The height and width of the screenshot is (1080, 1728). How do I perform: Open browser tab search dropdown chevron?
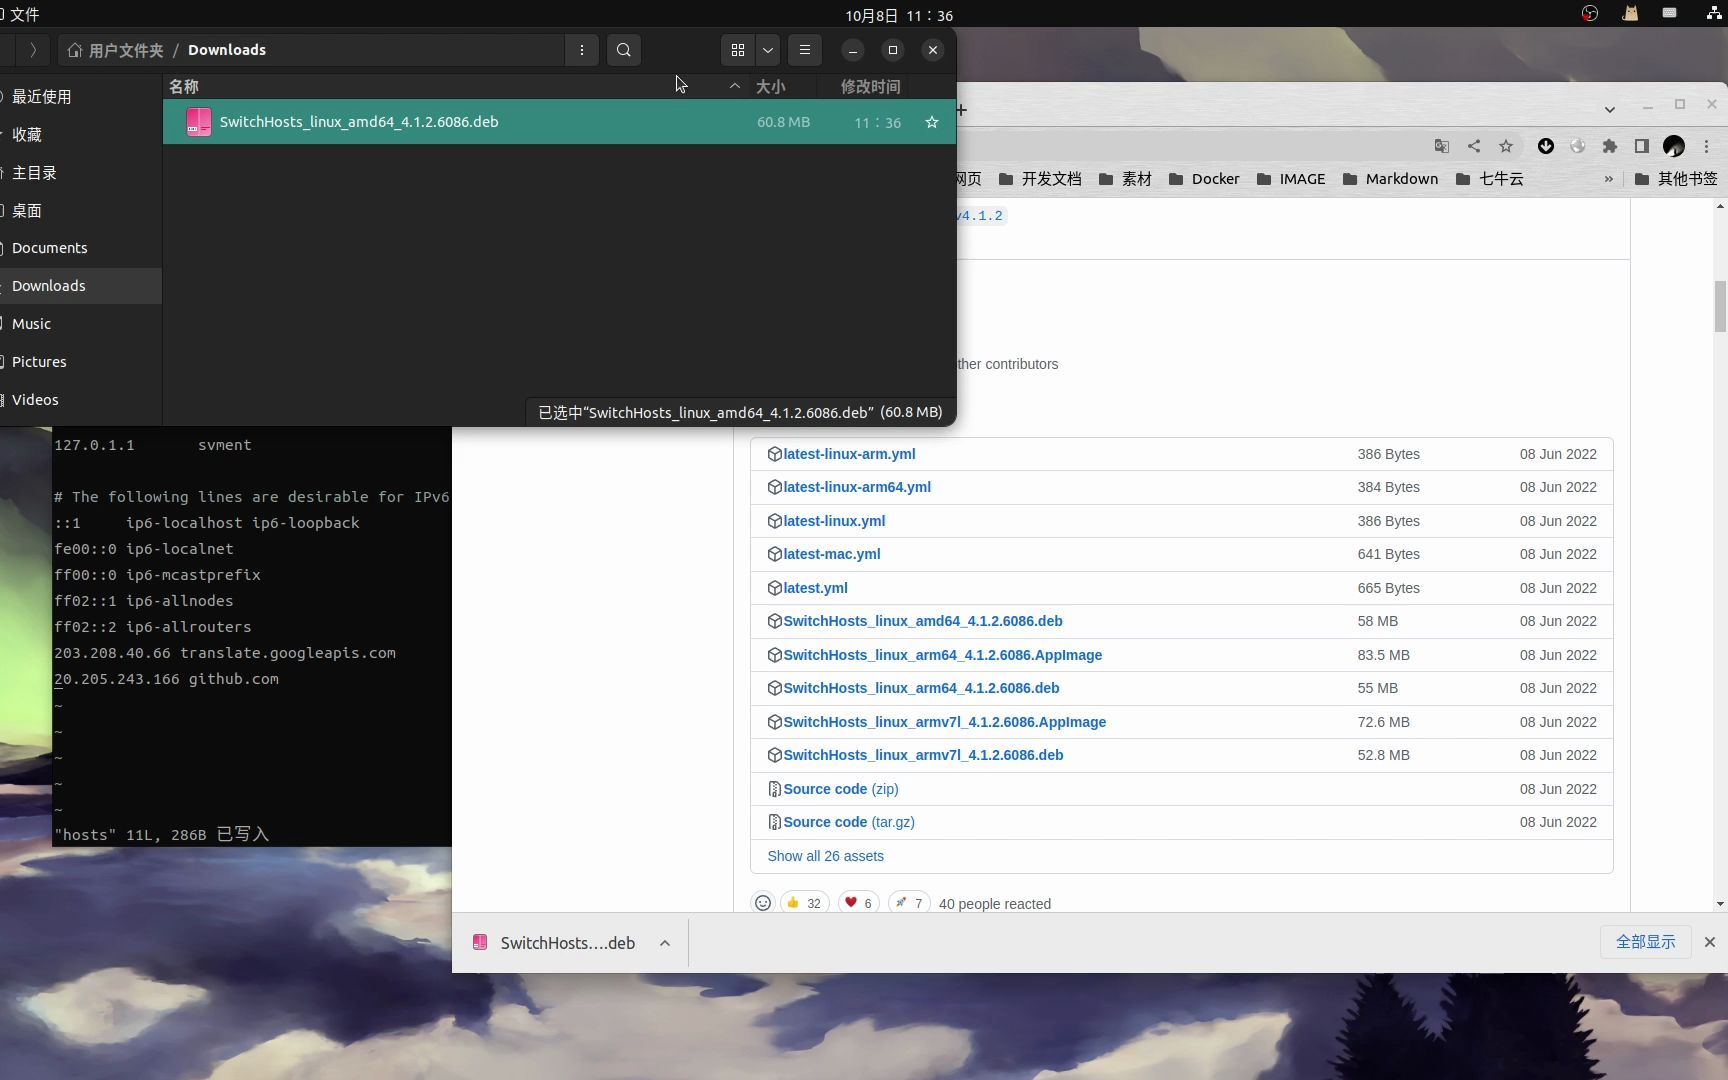(x=1609, y=108)
